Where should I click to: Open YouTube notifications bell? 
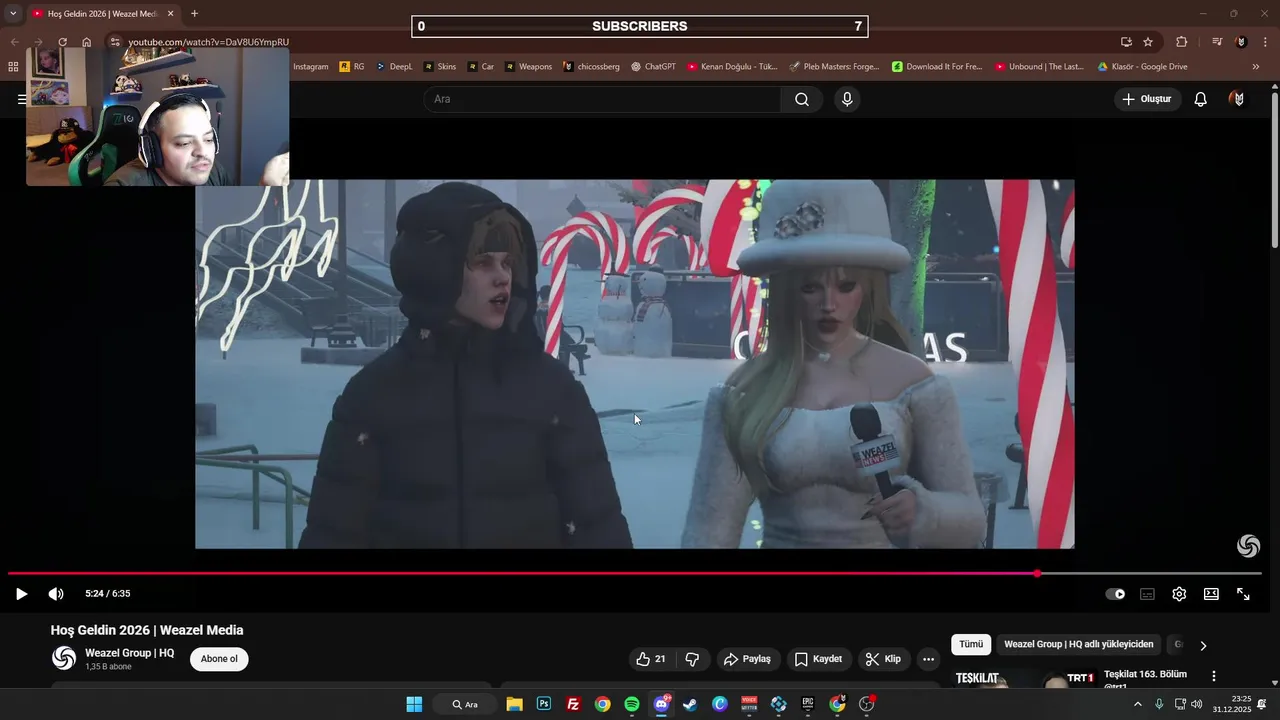(1201, 99)
